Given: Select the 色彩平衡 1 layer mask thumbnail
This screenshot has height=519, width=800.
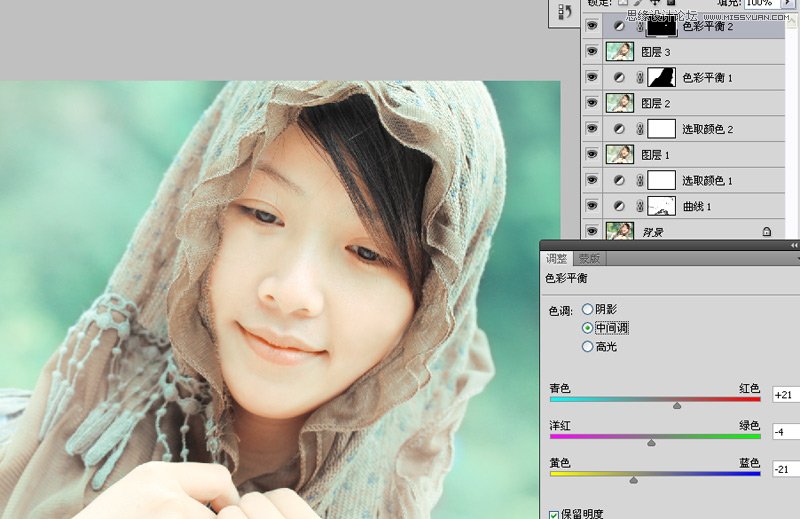Looking at the screenshot, I should pos(661,78).
